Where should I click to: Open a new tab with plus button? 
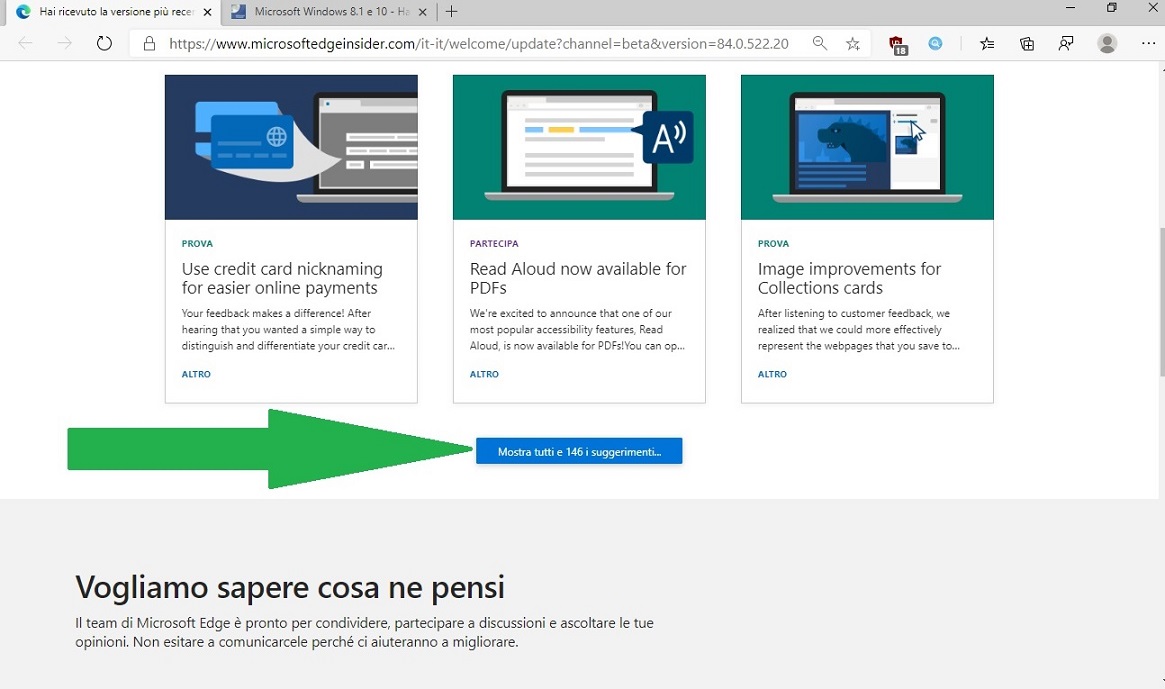coord(451,11)
